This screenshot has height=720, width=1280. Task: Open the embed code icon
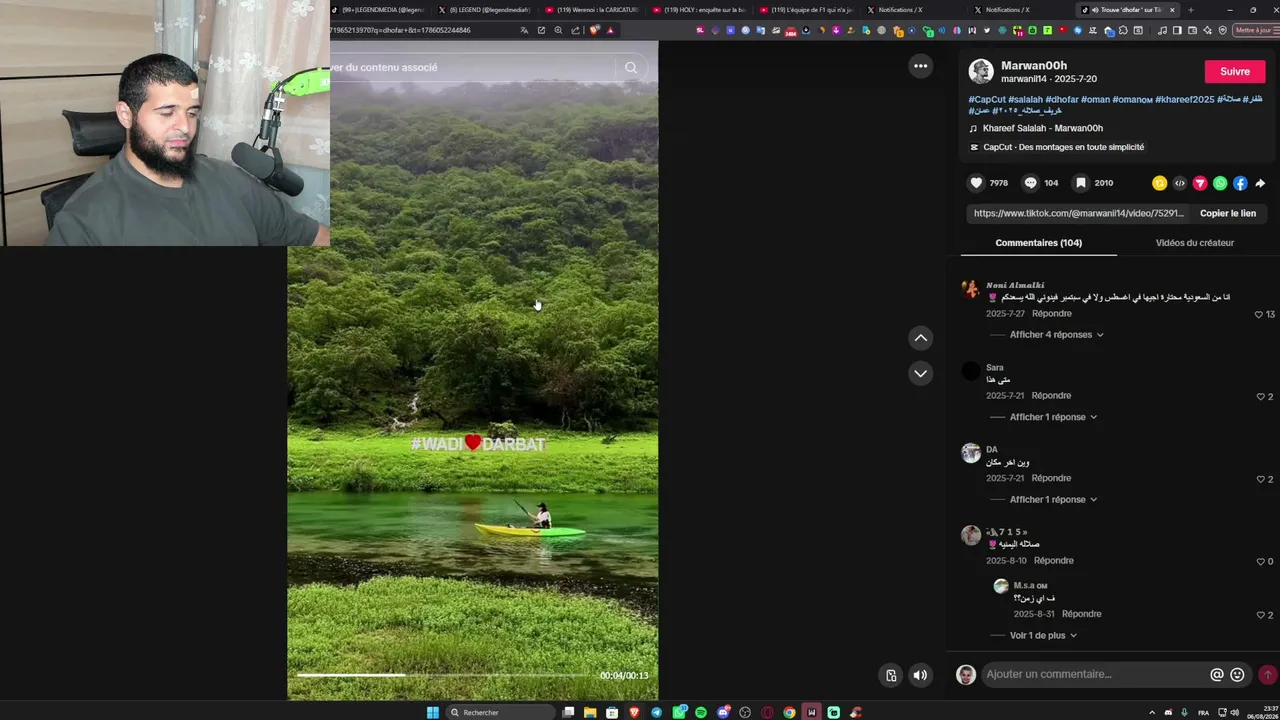[1179, 183]
